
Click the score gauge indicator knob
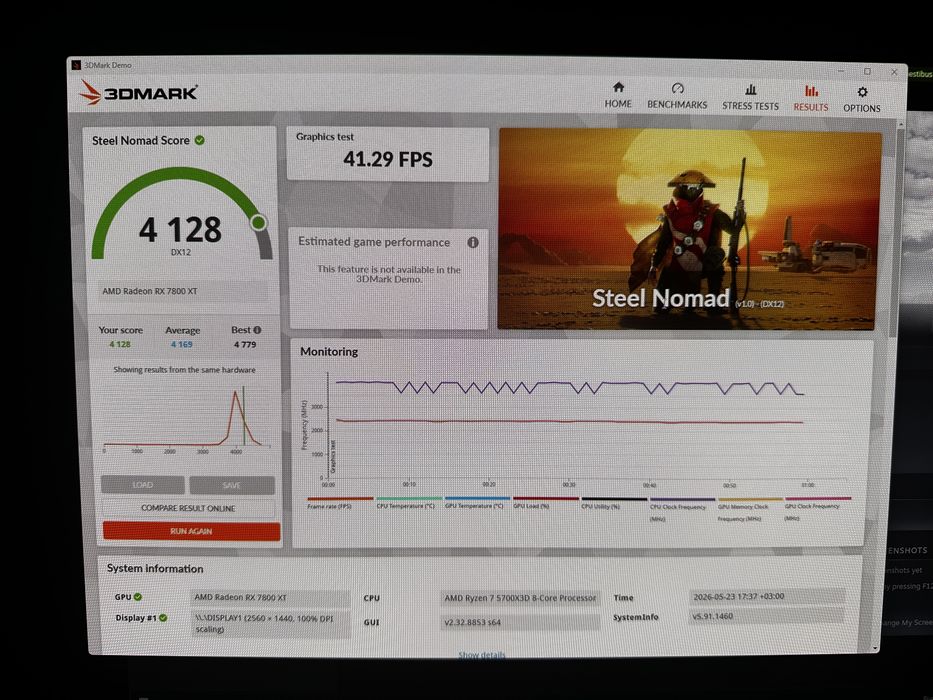pyautogui.click(x=258, y=223)
